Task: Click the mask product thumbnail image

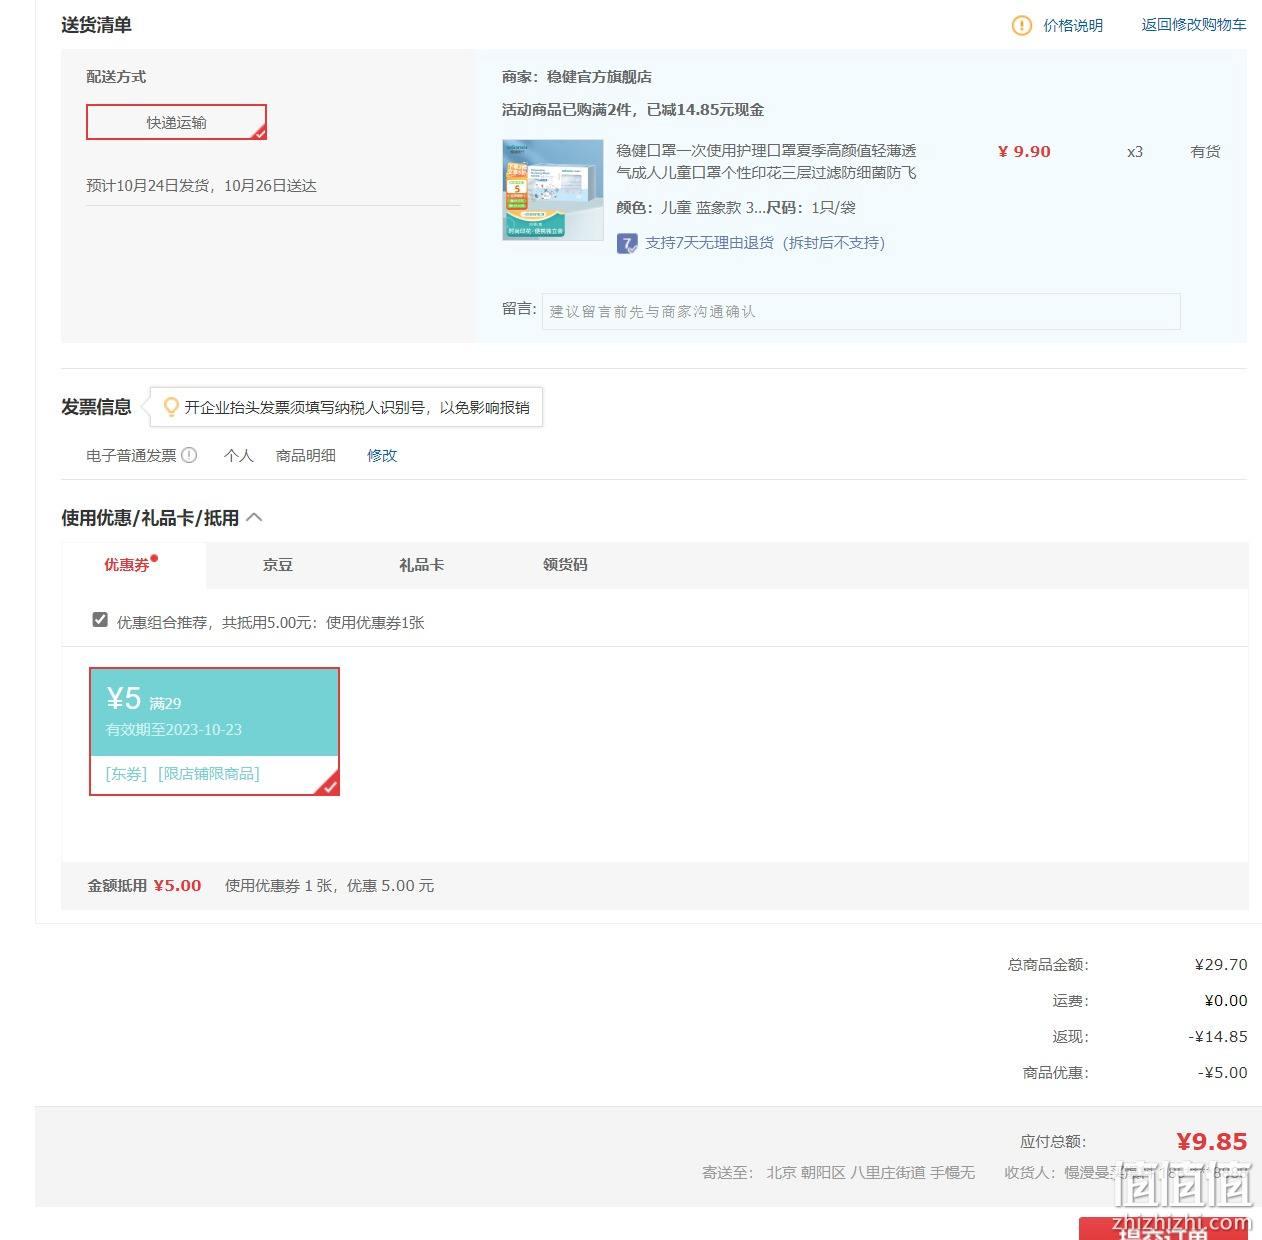Action: point(553,190)
